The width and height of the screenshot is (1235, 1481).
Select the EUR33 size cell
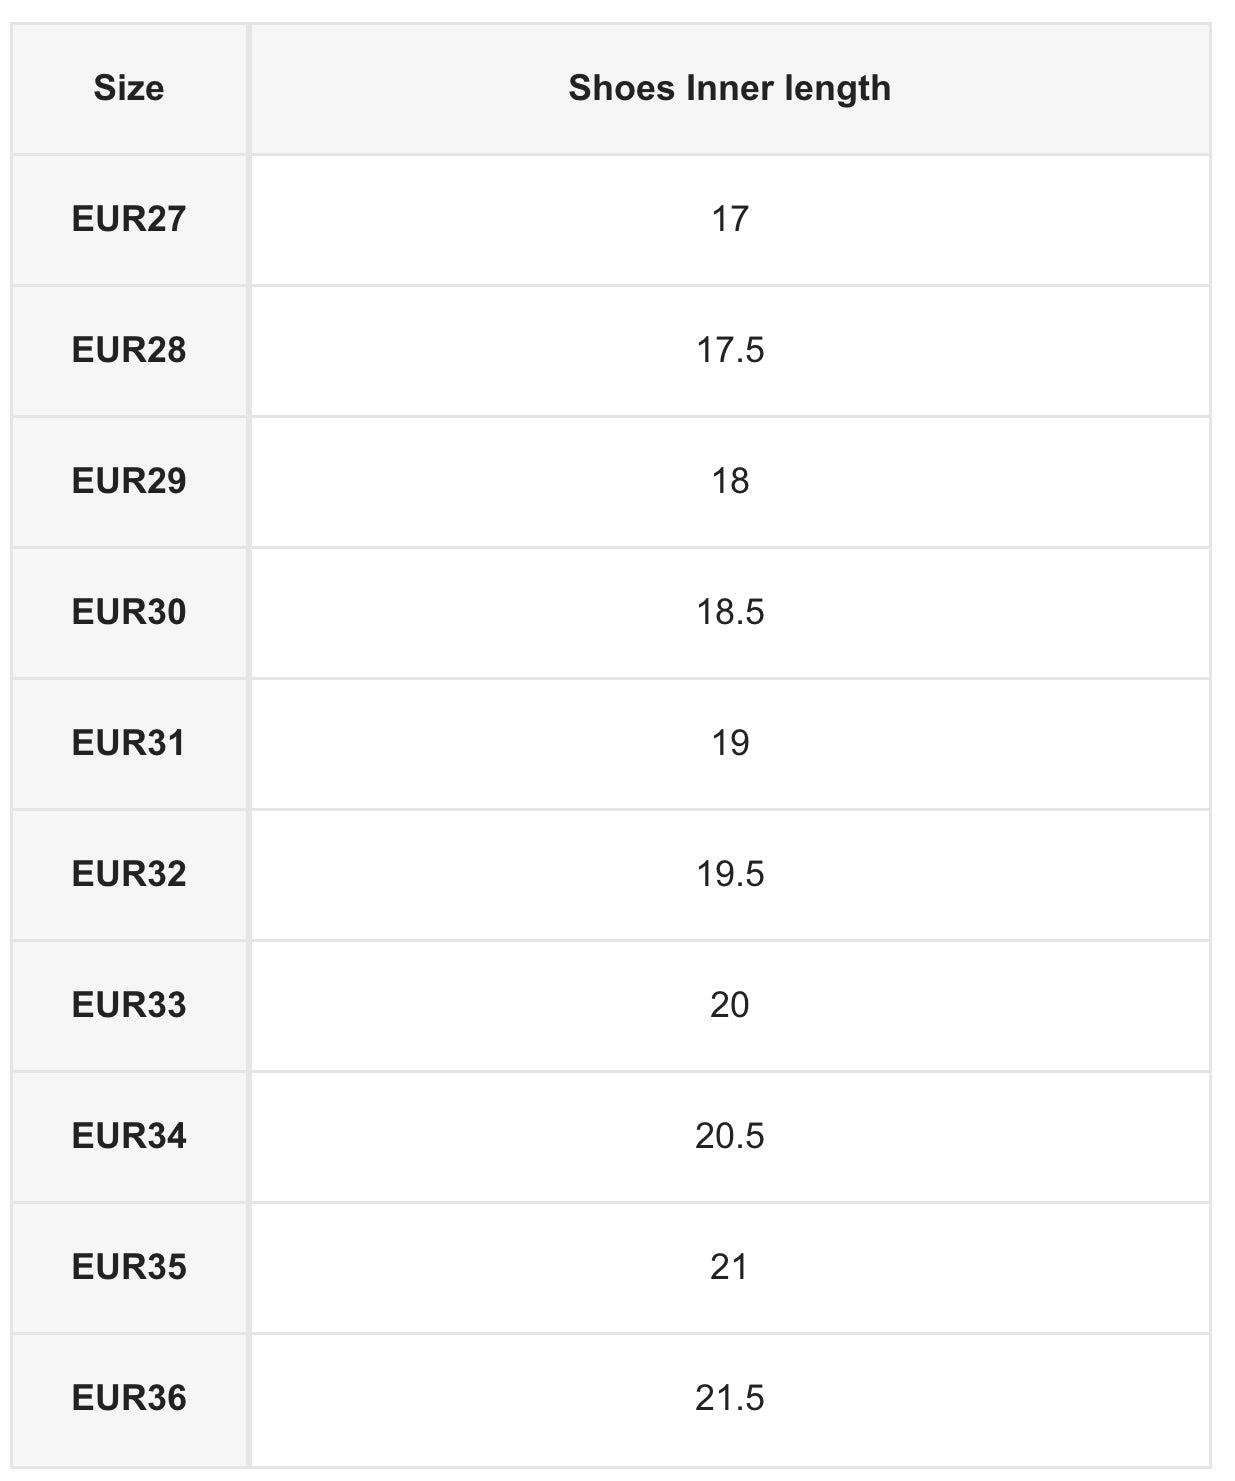click(x=129, y=1005)
